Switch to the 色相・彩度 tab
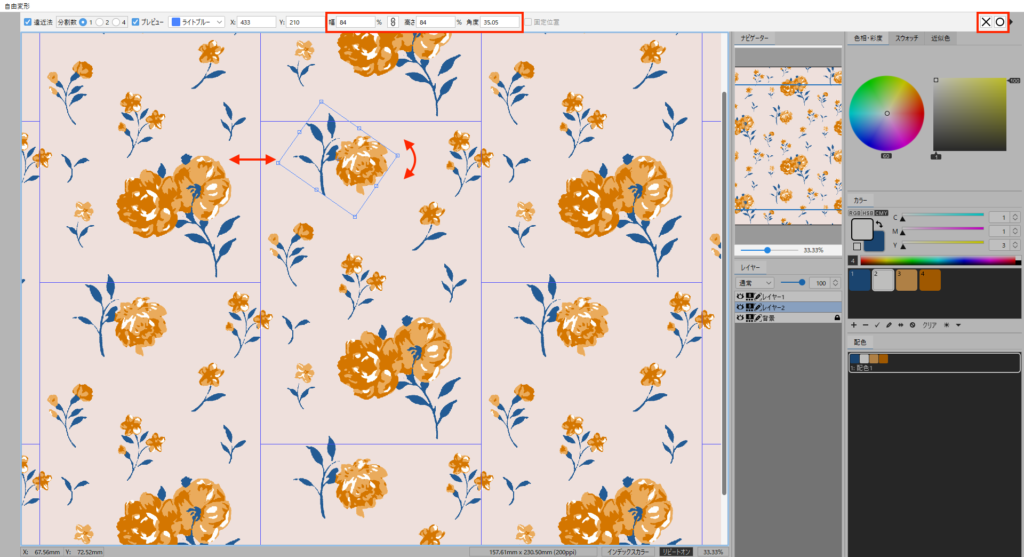The image size is (1024, 557). pos(869,39)
